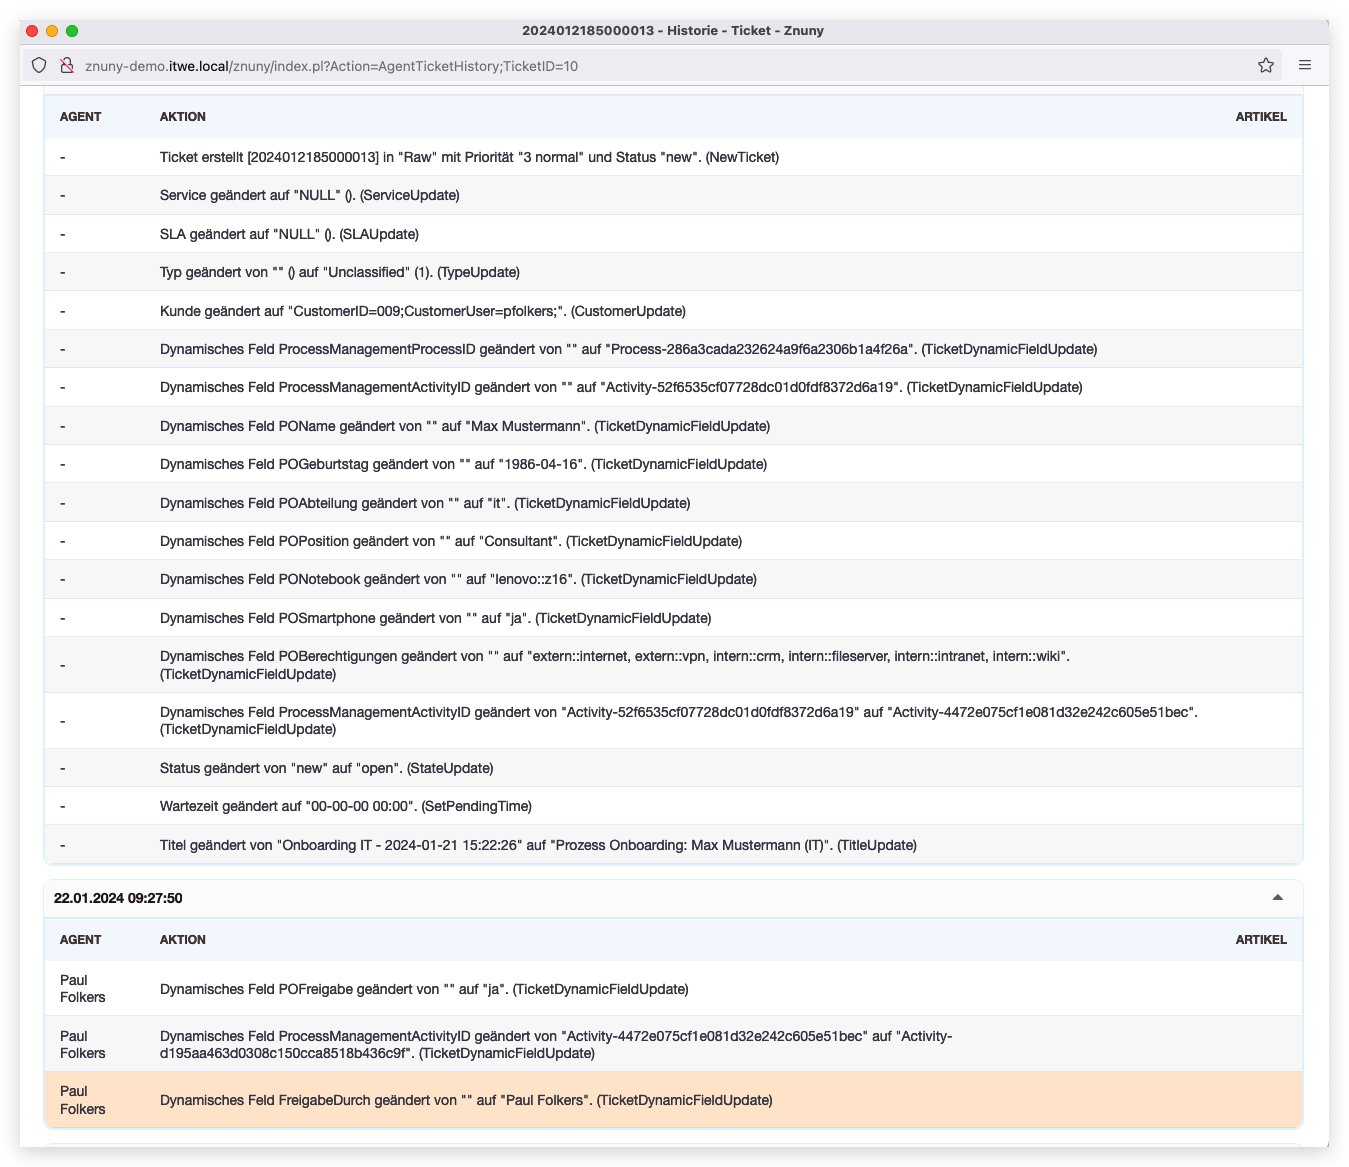Select the 'Titel geändert' TitleUpdate row
This screenshot has width=1349, height=1167.
point(673,845)
